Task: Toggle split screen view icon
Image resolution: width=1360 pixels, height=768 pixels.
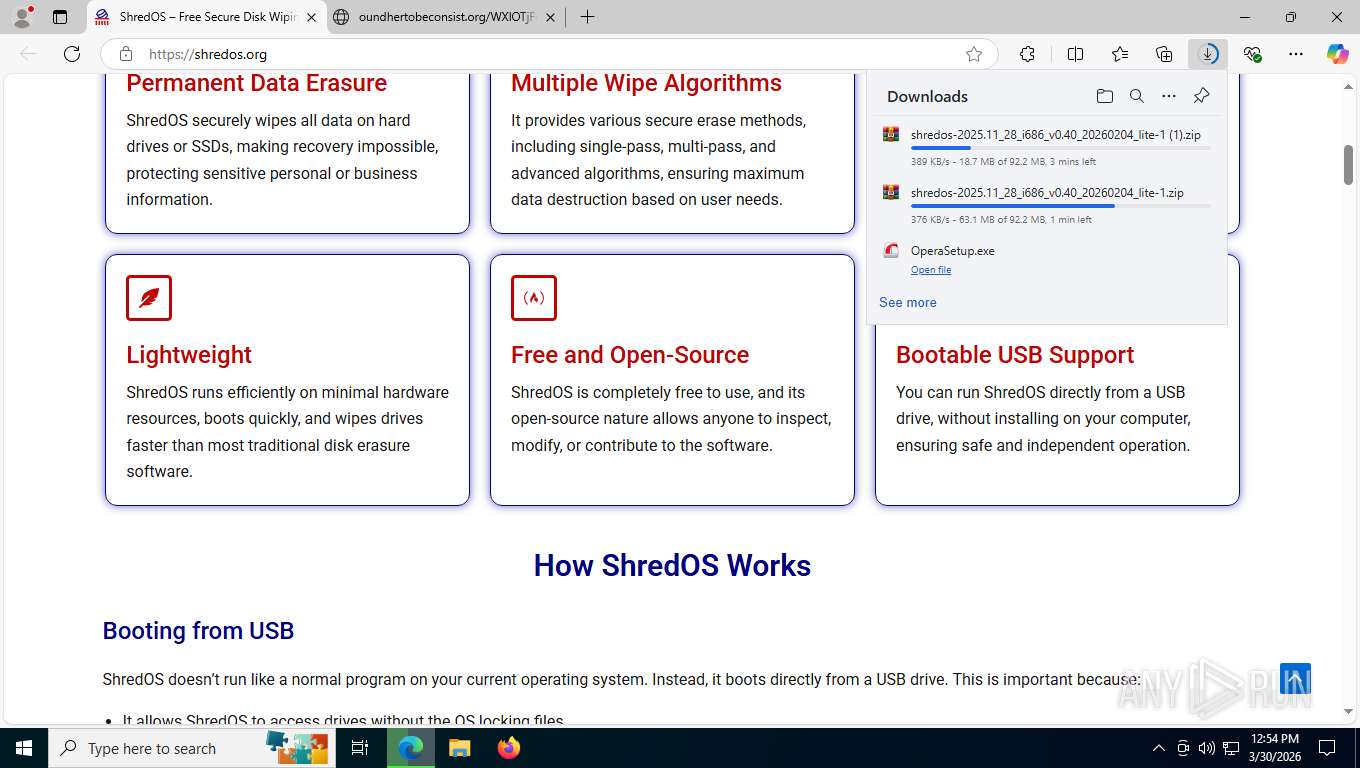Action: click(x=1075, y=54)
